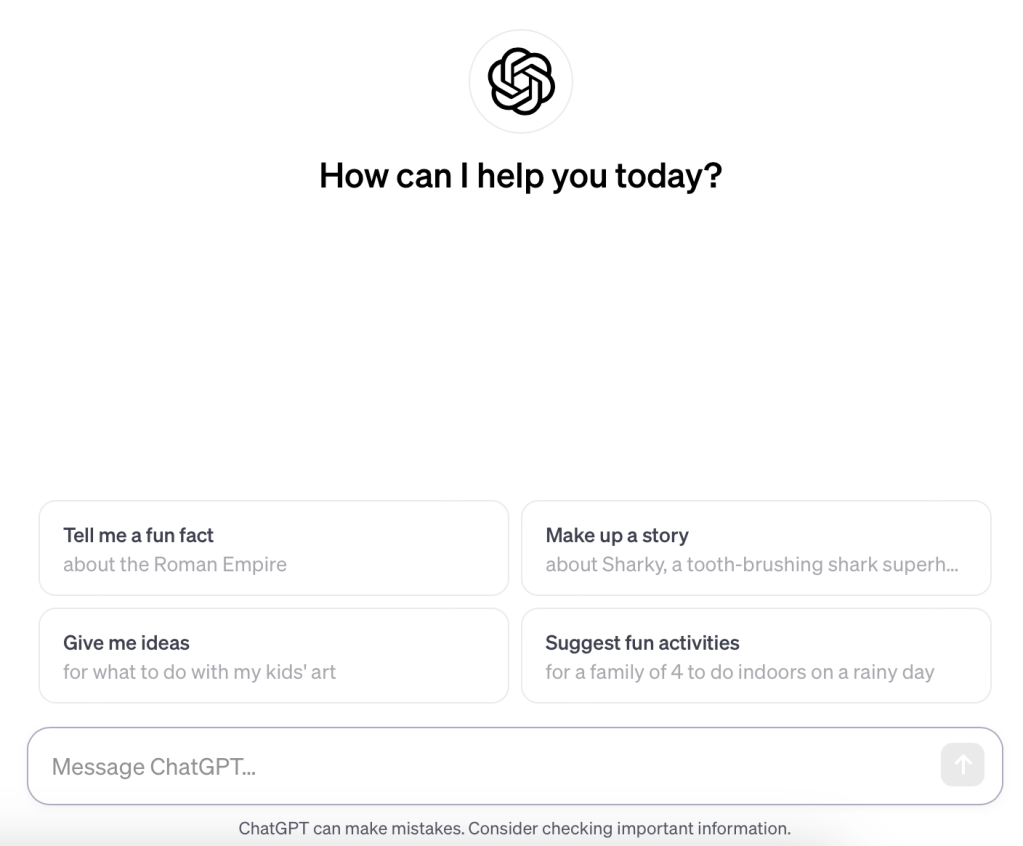Click the "How can I help you today?" heading
This screenshot has height=846, width=1023.
pos(520,176)
